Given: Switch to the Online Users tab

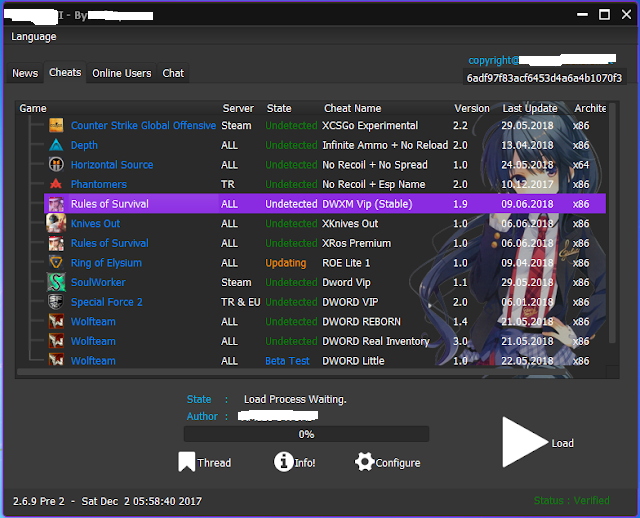Looking at the screenshot, I should pyautogui.click(x=122, y=73).
